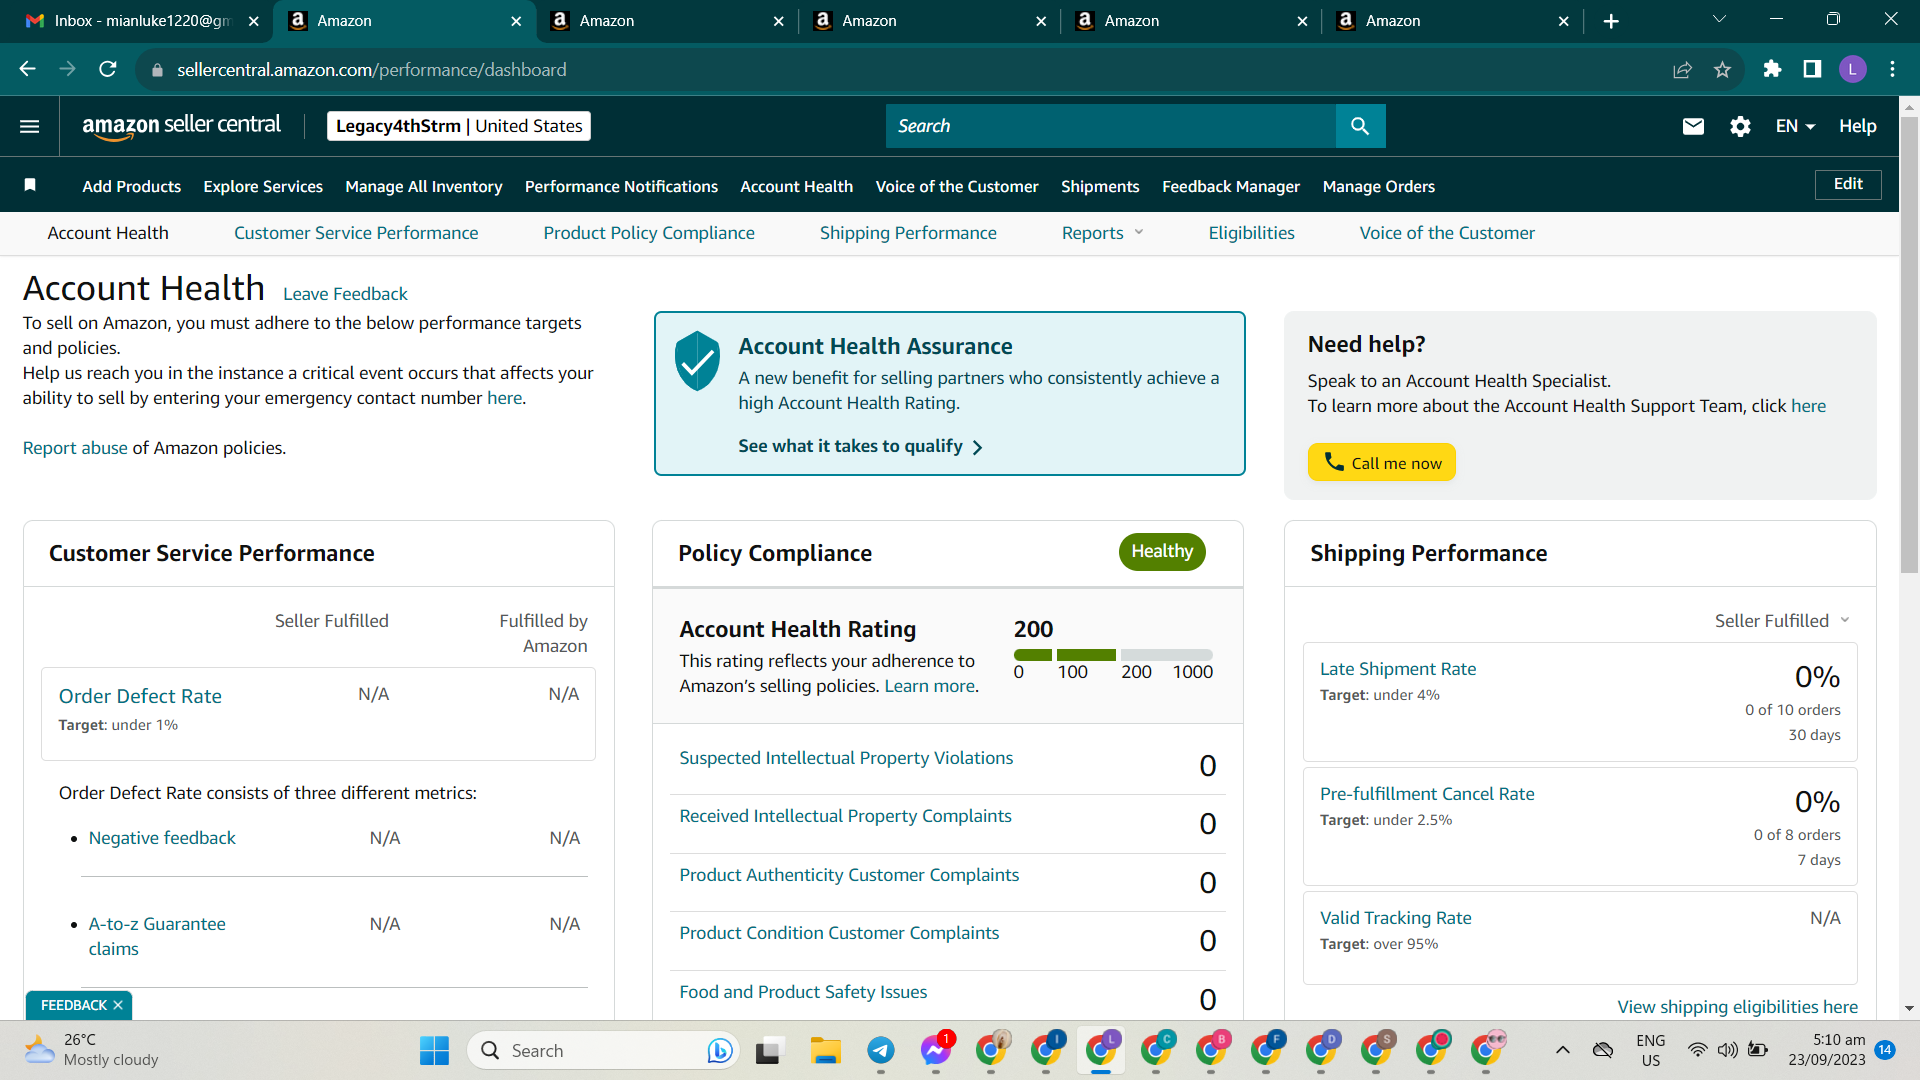Switch to the Inbox Gmail browser tab
This screenshot has height=1080, width=1920.
coord(141,21)
